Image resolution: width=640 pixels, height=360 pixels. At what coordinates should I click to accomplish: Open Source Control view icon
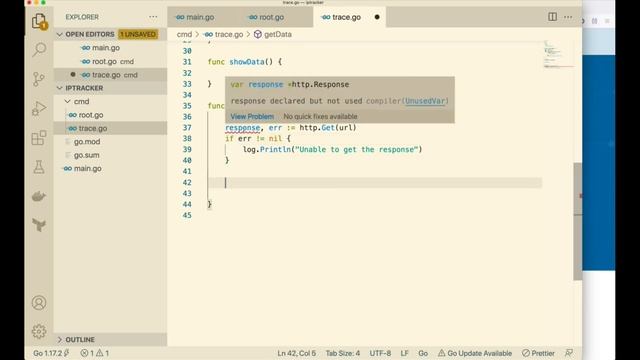(x=39, y=79)
